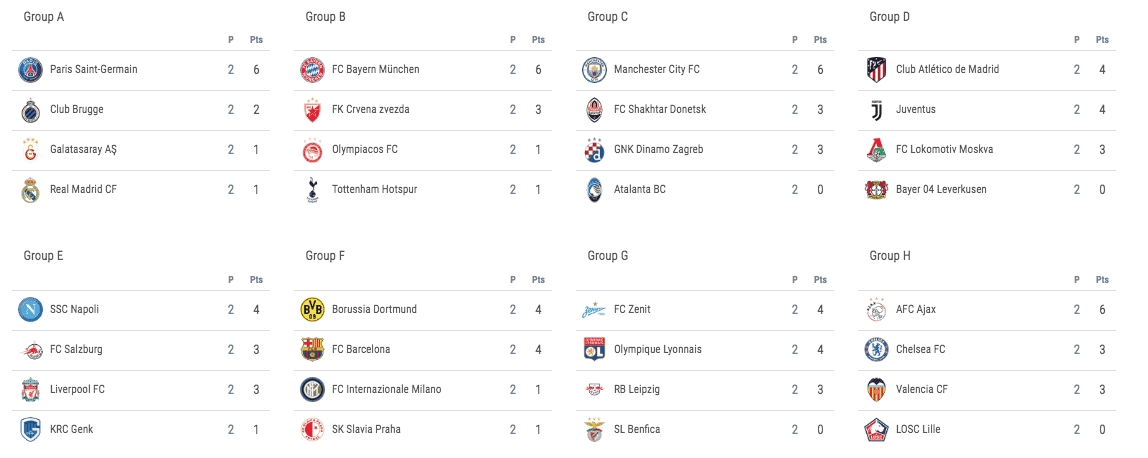This screenshot has height=458, width=1148.
Task: Click the Tottenham Hotspur cockerel crest
Action: click(313, 189)
